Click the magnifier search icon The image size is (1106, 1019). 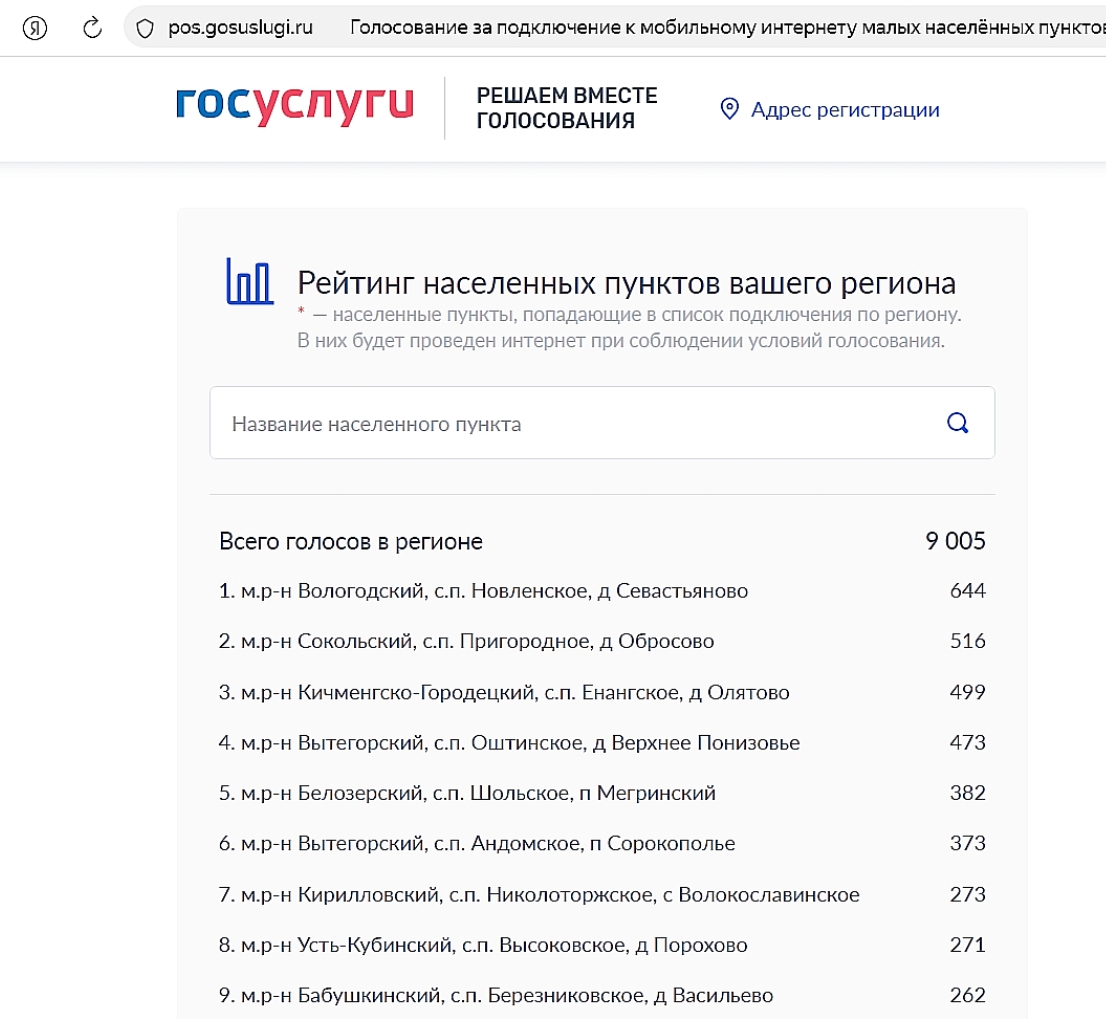[x=957, y=423]
